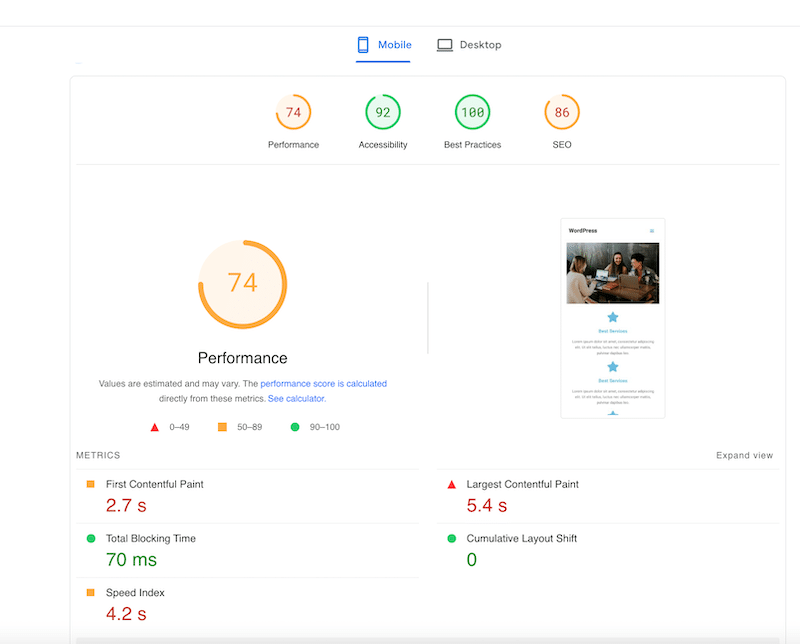Switch to the Mobile tab
Viewport: 800px width, 644px height.
click(x=396, y=45)
